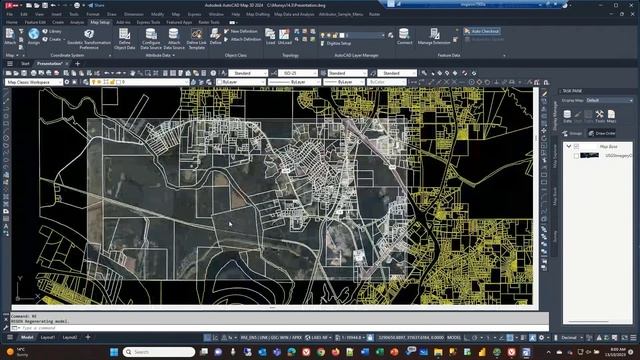
Task: Open the Modify menu
Action: tap(157, 14)
